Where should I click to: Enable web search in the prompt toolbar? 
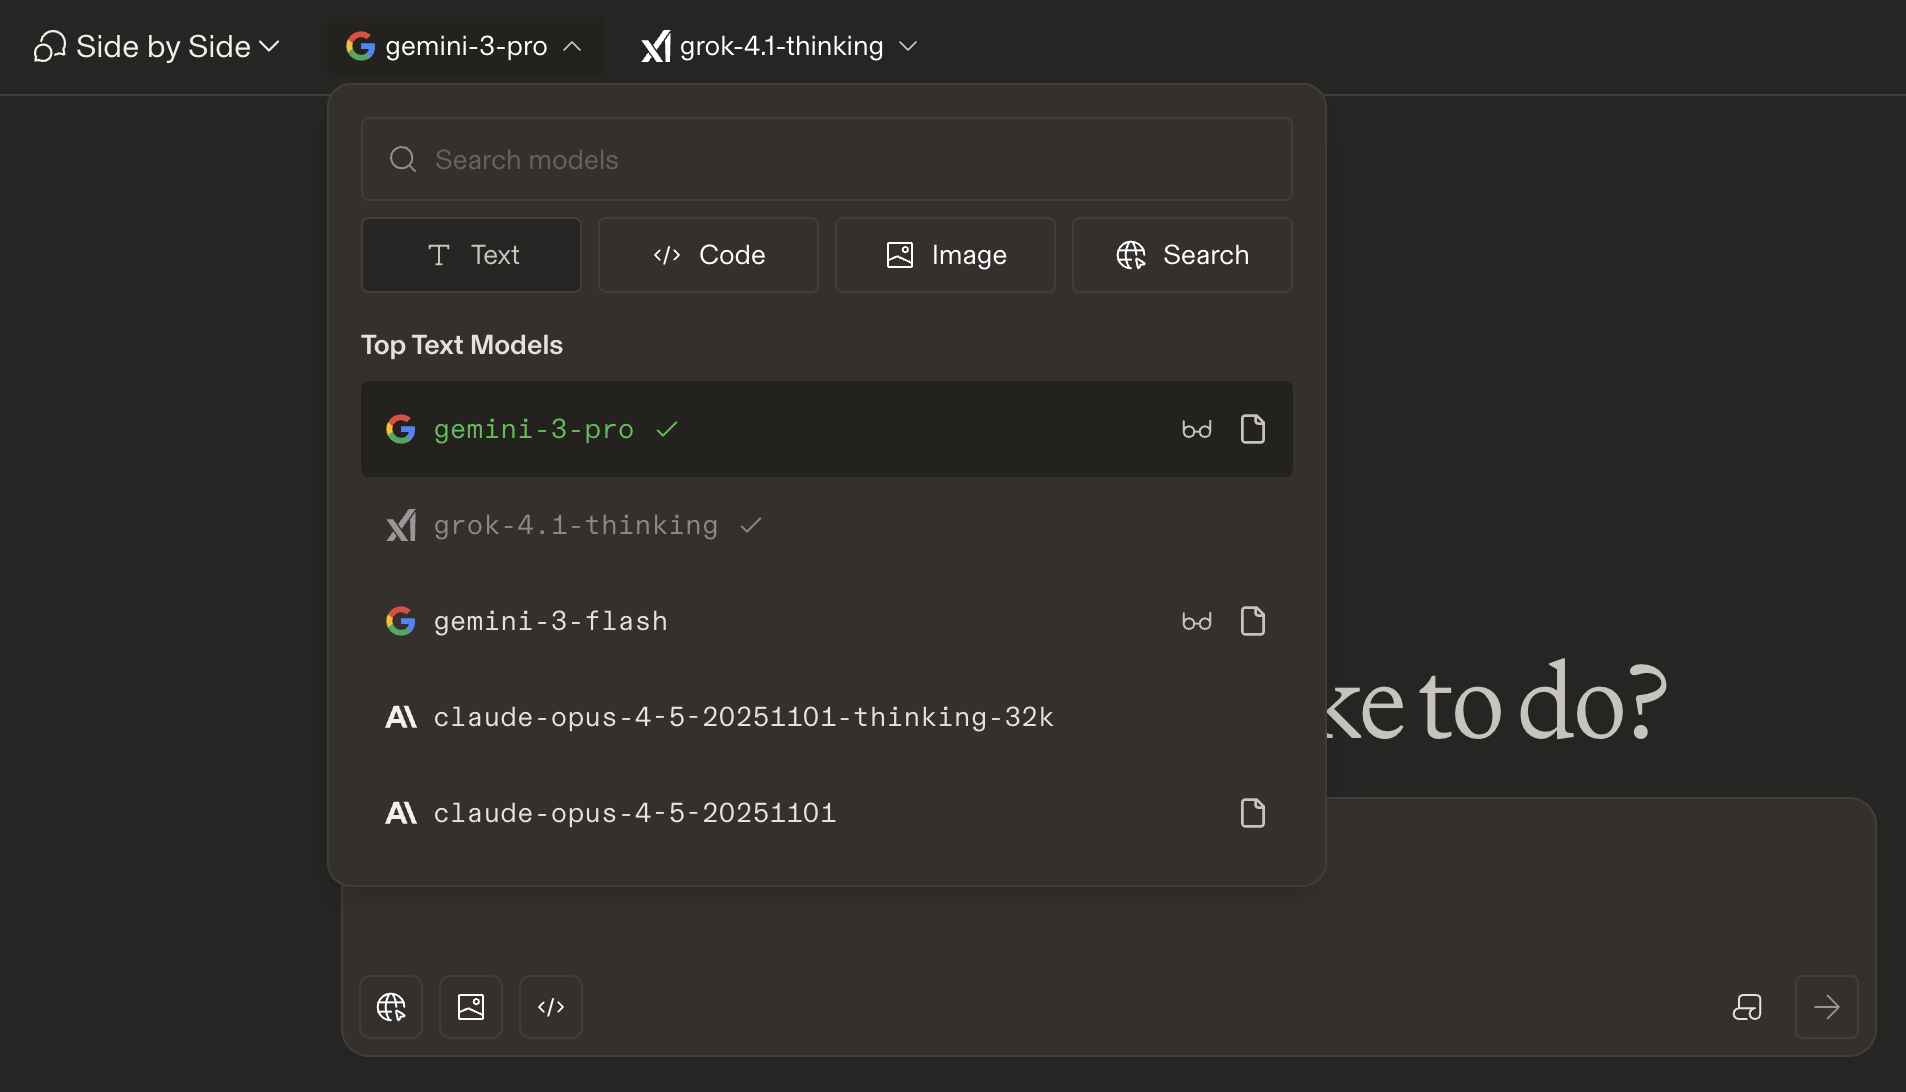[390, 1006]
